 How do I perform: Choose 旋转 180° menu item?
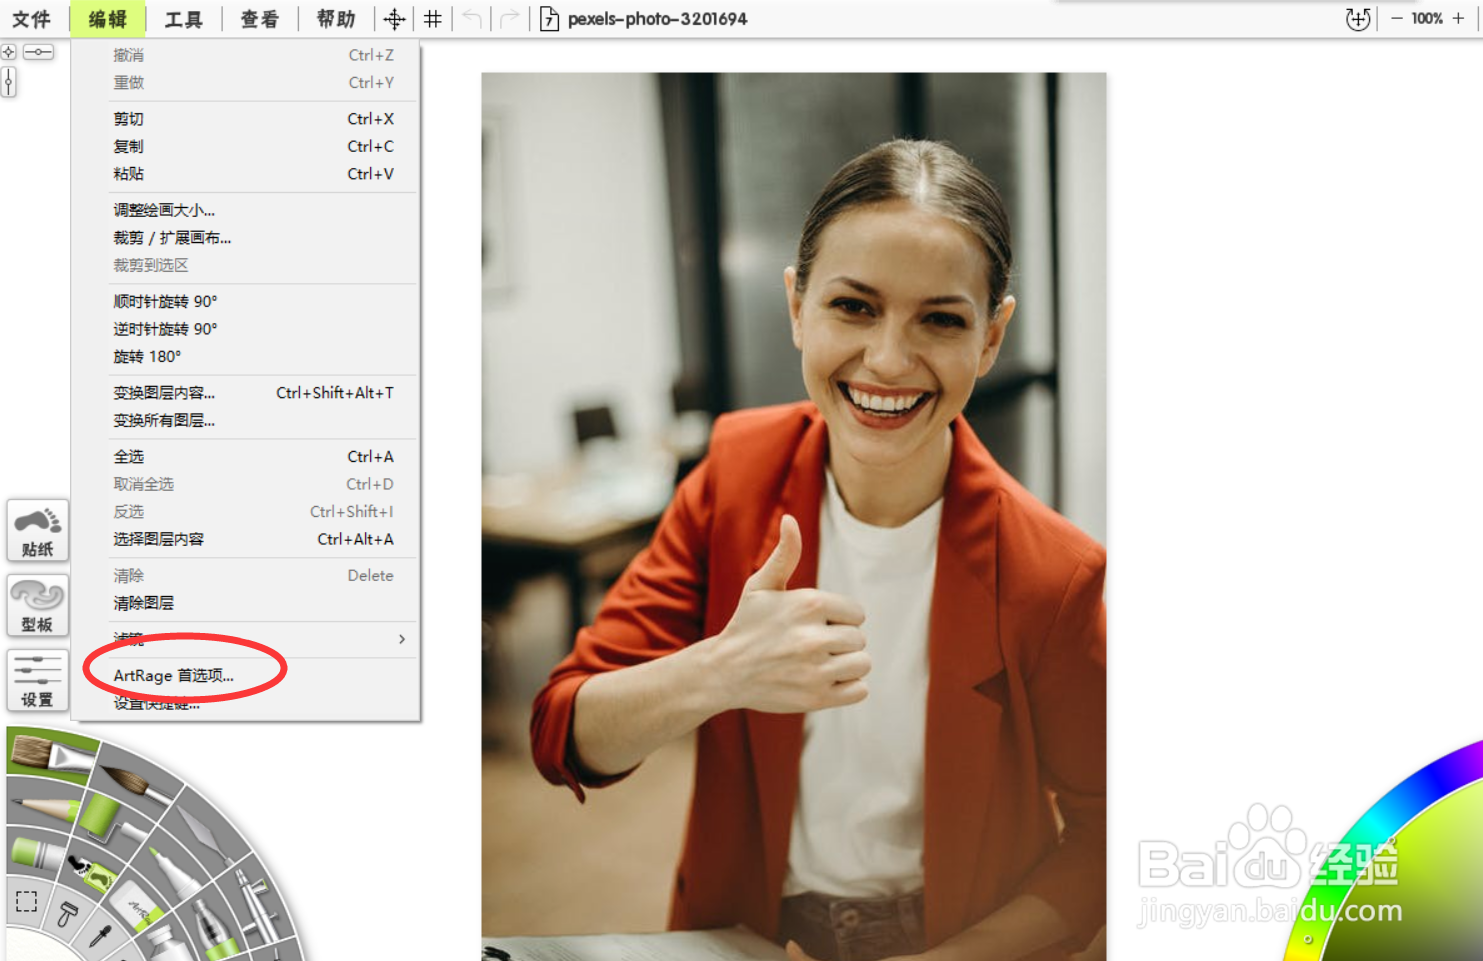[x=245, y=356]
